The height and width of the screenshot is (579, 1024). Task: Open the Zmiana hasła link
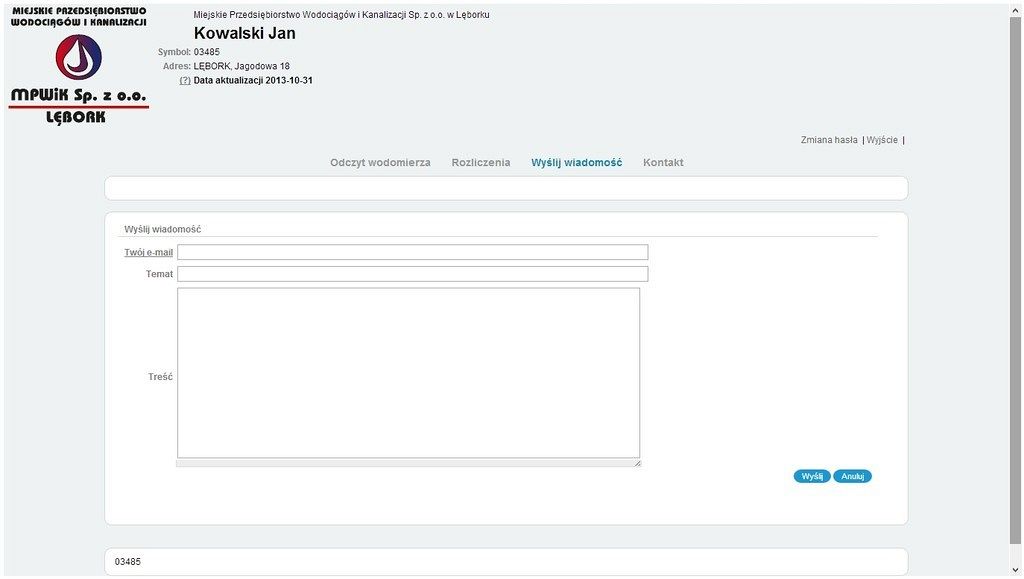[x=828, y=140]
